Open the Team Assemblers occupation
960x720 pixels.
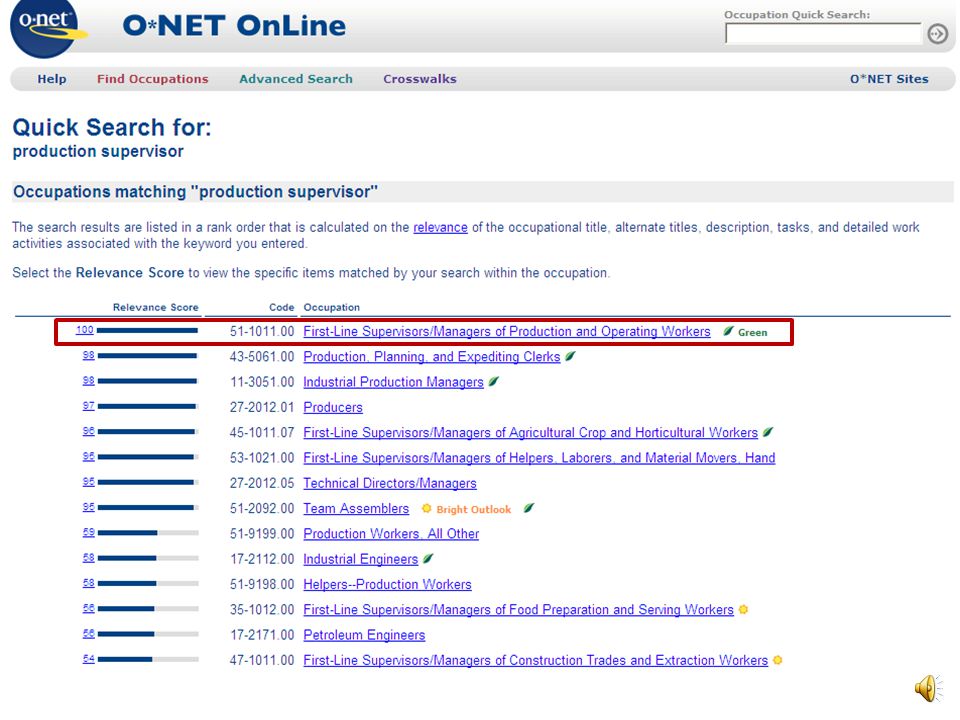[356, 508]
